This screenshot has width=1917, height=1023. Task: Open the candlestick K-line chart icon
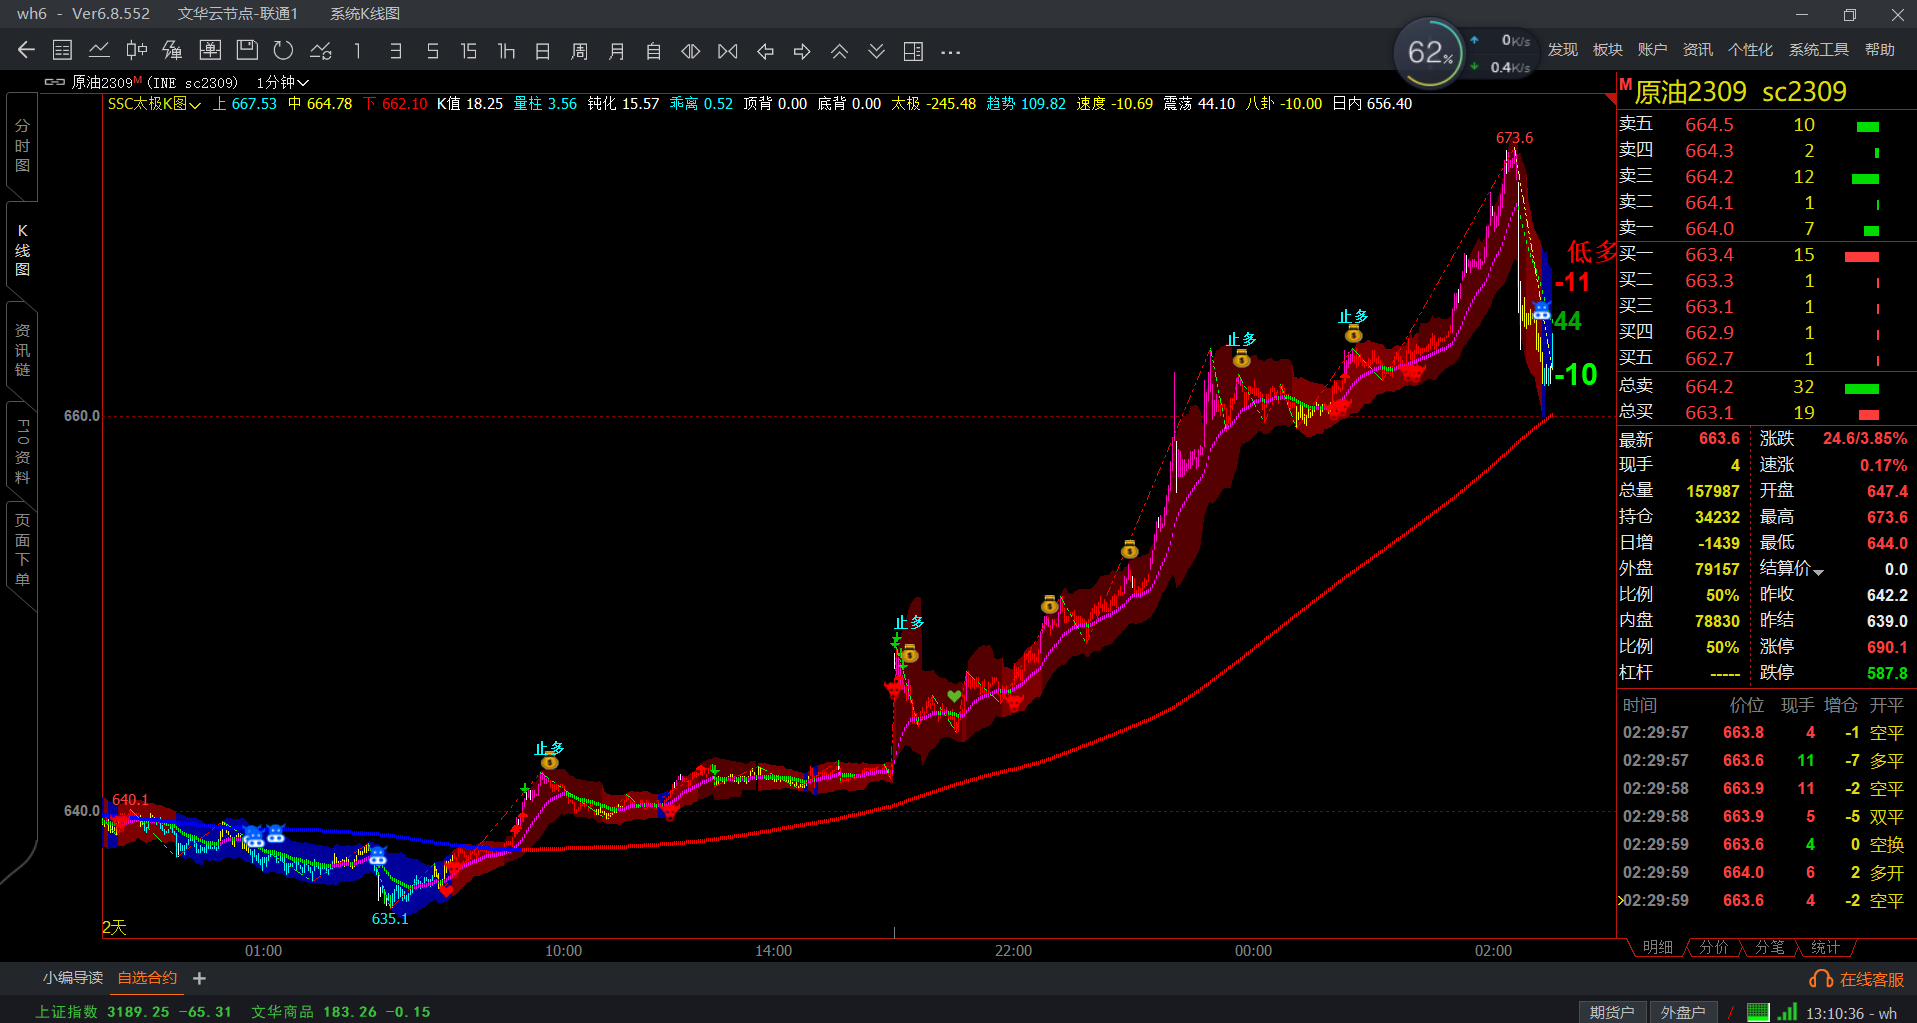[136, 51]
